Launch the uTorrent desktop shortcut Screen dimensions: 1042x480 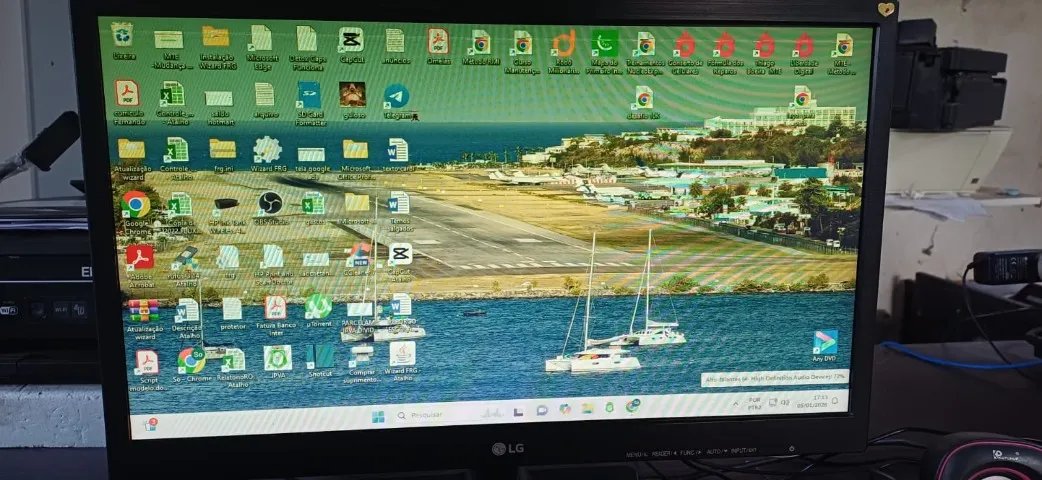(x=318, y=306)
